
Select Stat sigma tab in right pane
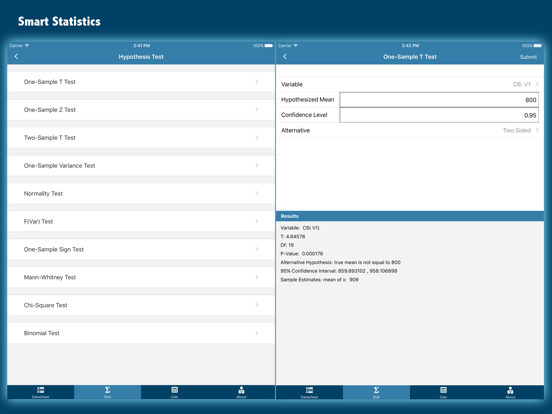tap(376, 392)
